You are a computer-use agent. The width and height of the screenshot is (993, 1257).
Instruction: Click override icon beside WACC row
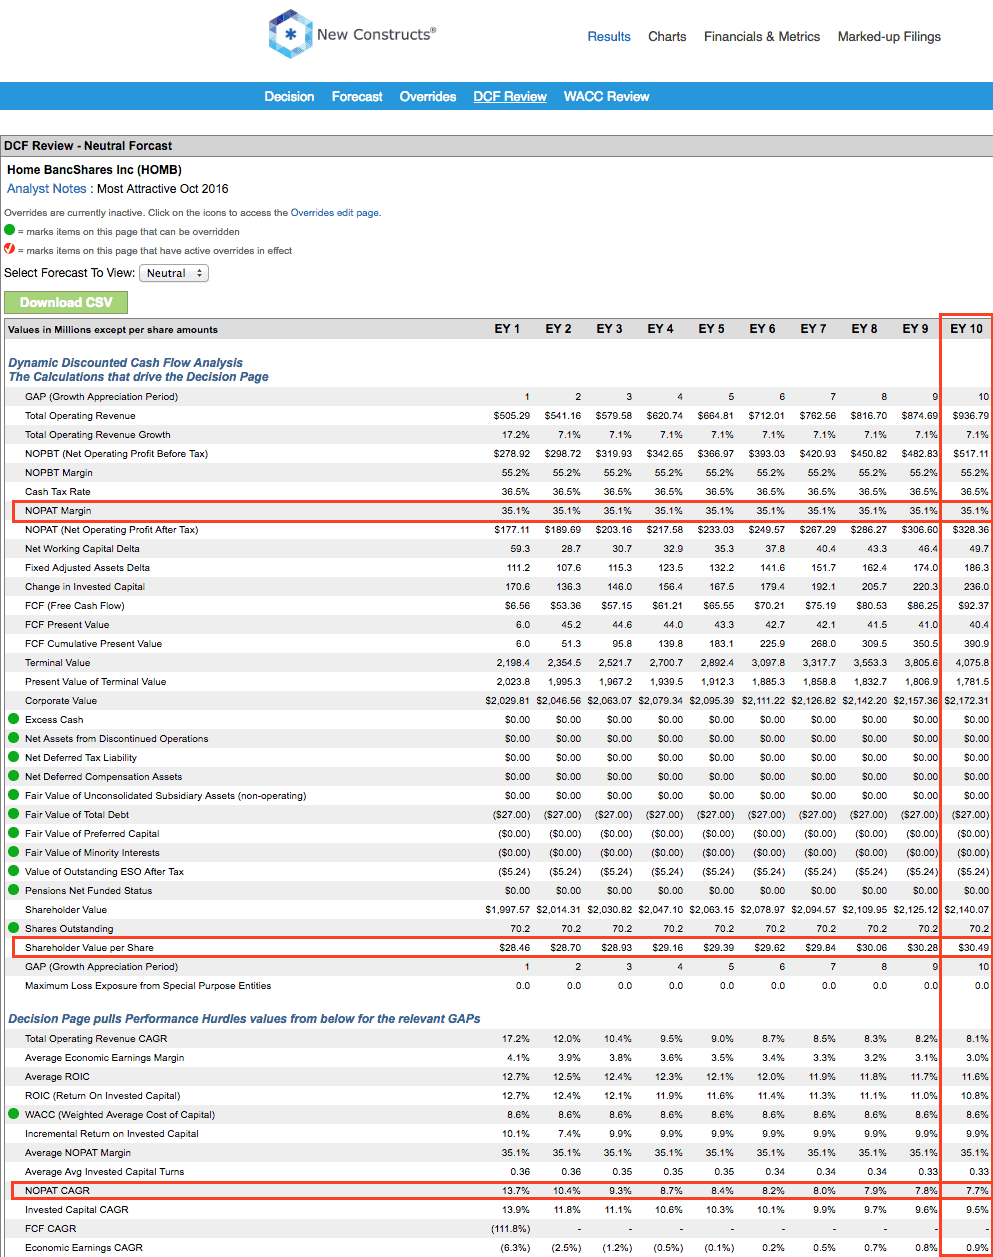coord(14,1114)
